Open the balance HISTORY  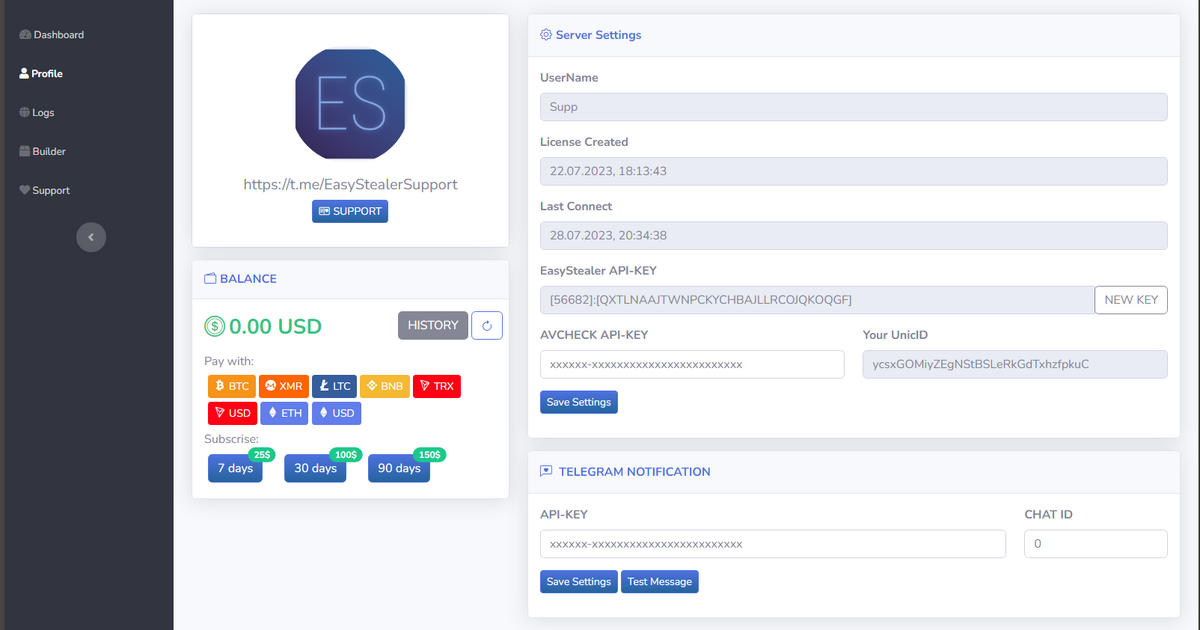[433, 325]
